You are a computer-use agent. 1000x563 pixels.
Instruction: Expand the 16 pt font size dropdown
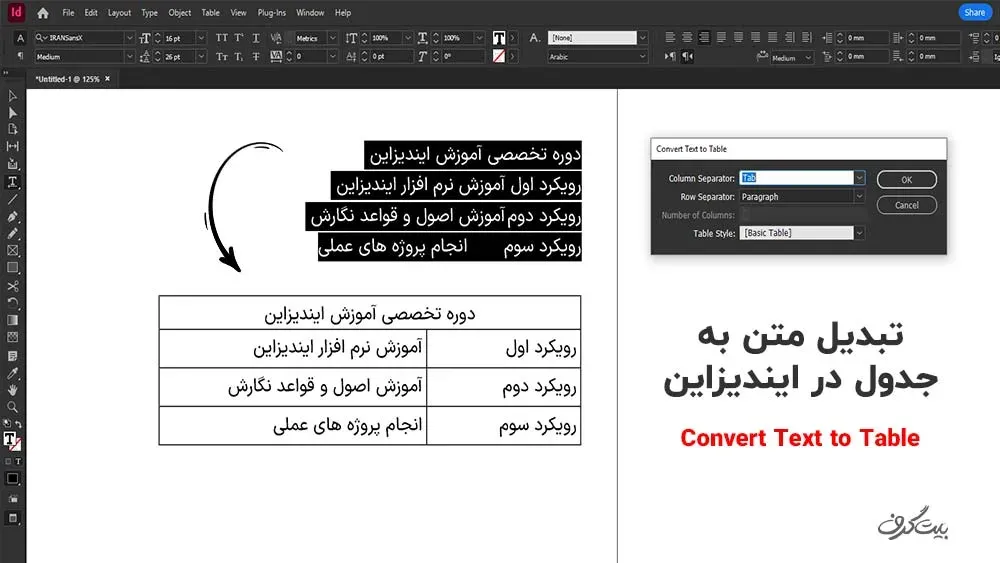click(x=201, y=38)
